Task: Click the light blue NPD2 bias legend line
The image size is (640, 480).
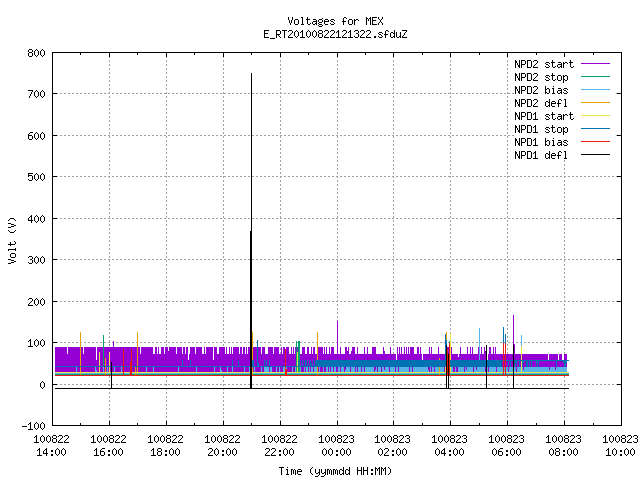Action: pyautogui.click(x=595, y=90)
